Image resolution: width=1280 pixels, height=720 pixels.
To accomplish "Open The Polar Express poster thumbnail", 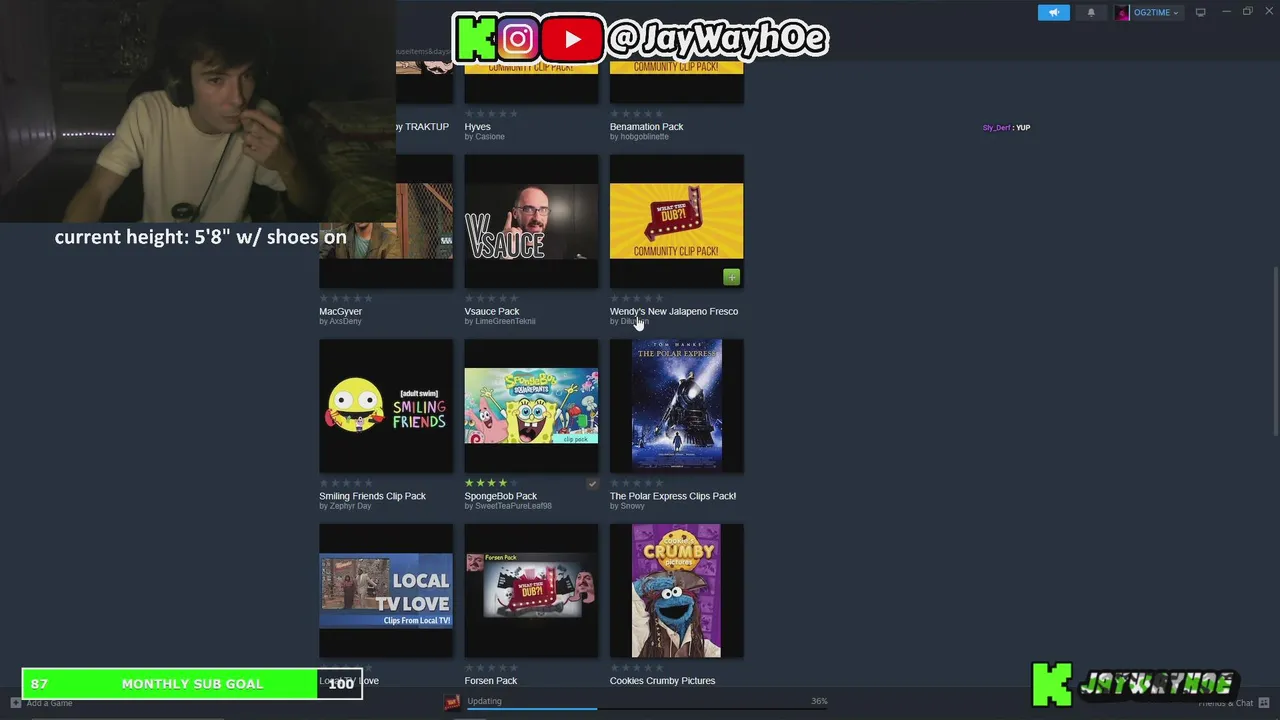I will (x=676, y=406).
